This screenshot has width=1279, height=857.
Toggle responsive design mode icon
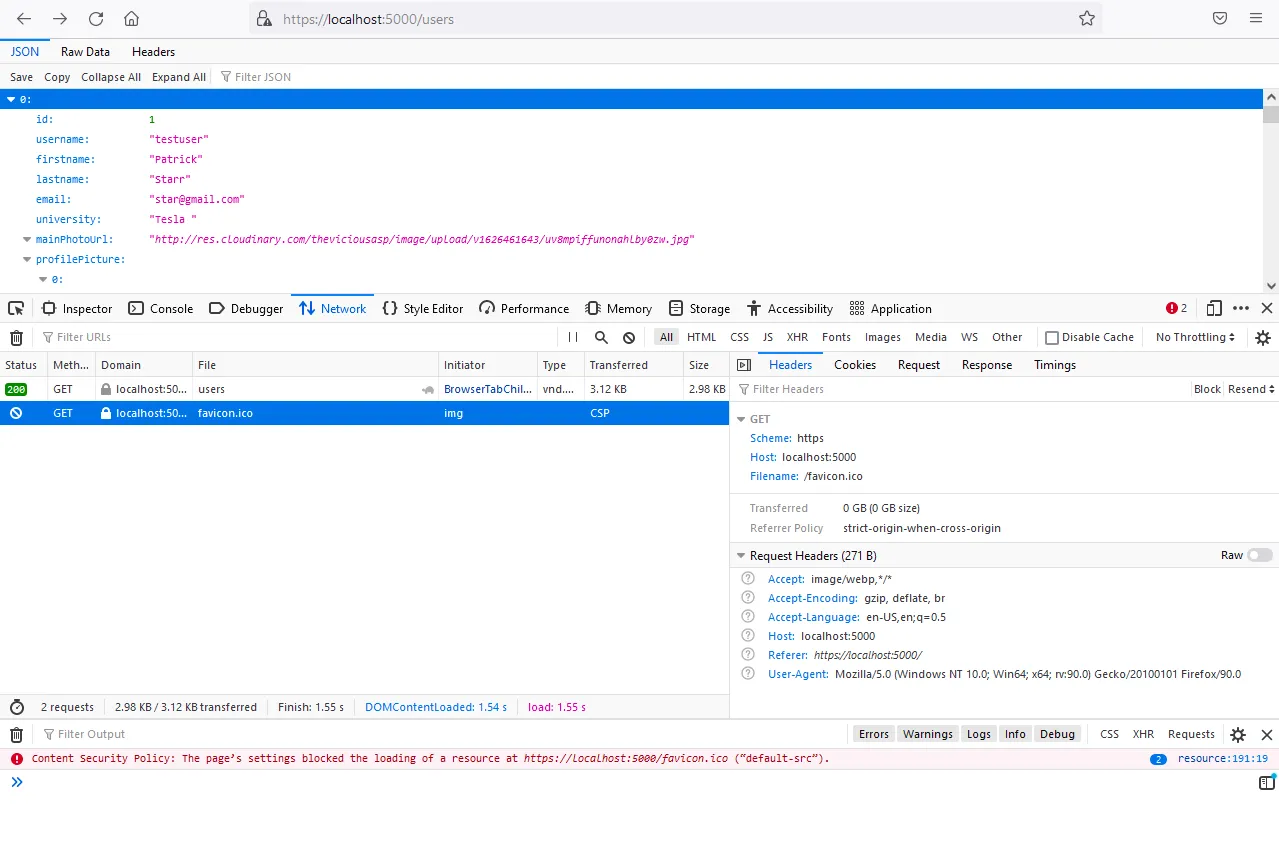(1214, 308)
